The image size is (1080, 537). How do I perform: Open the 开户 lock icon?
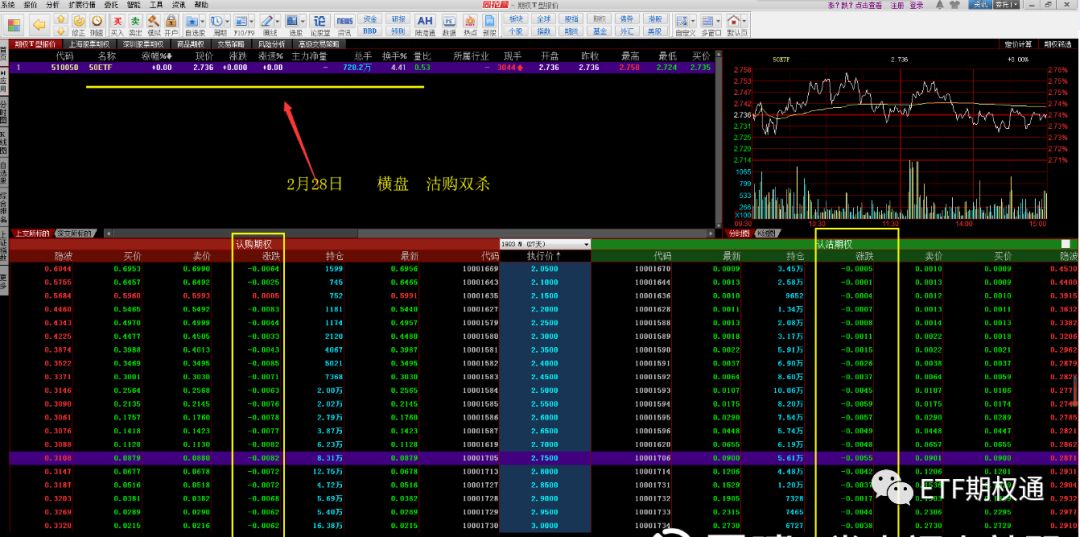(171, 23)
